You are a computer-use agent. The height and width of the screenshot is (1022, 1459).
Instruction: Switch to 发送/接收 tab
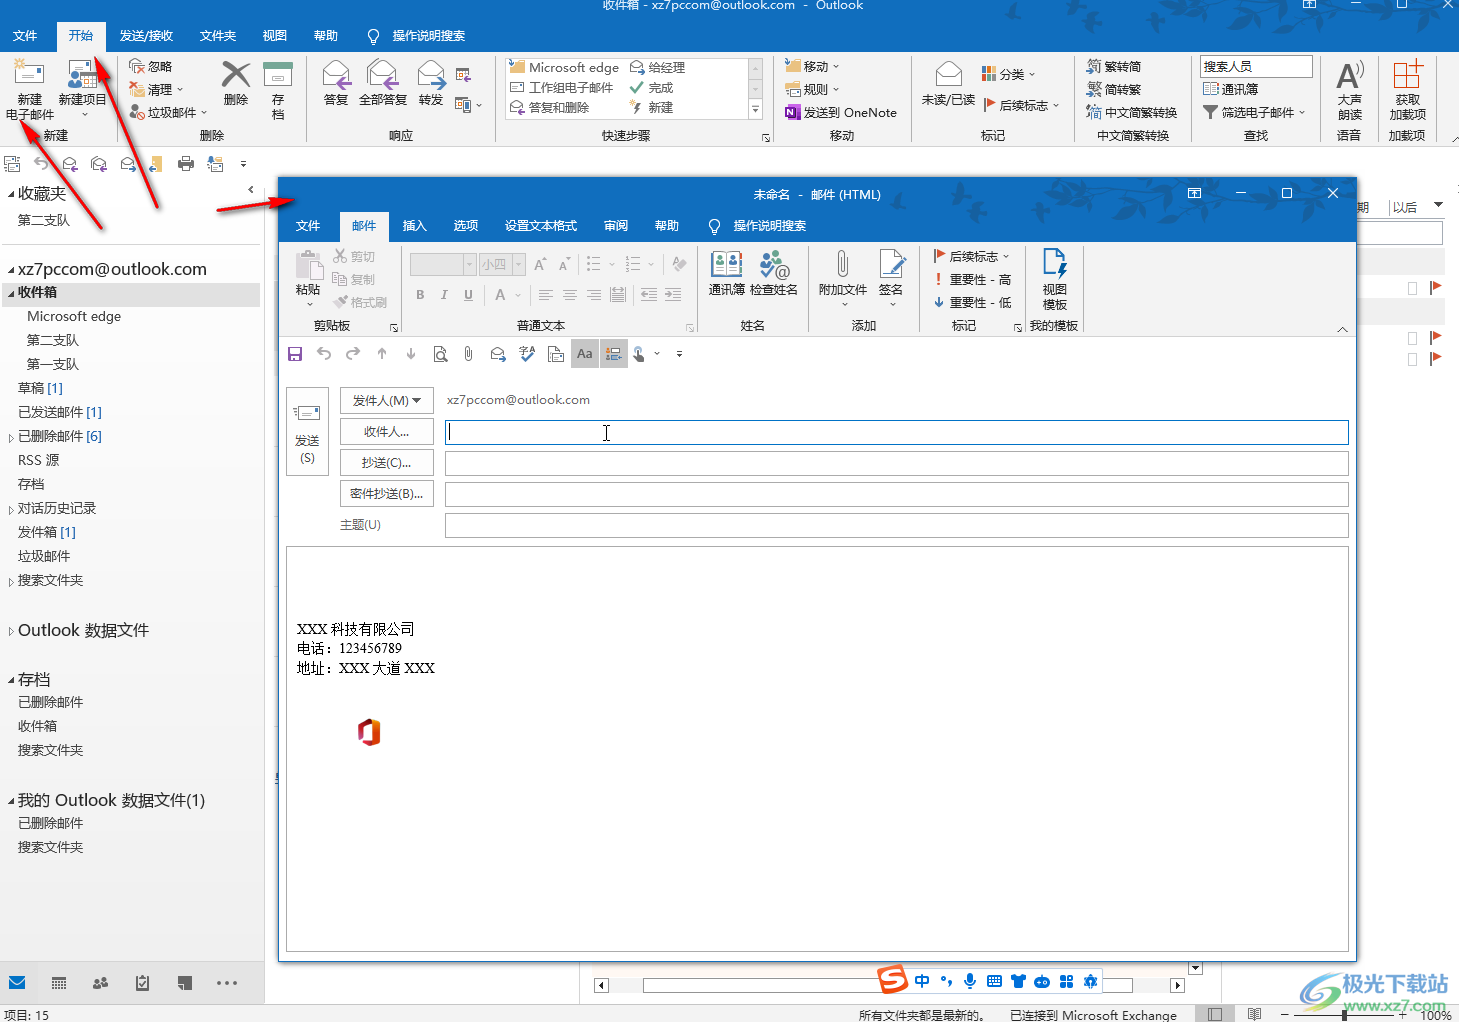[x=146, y=36]
